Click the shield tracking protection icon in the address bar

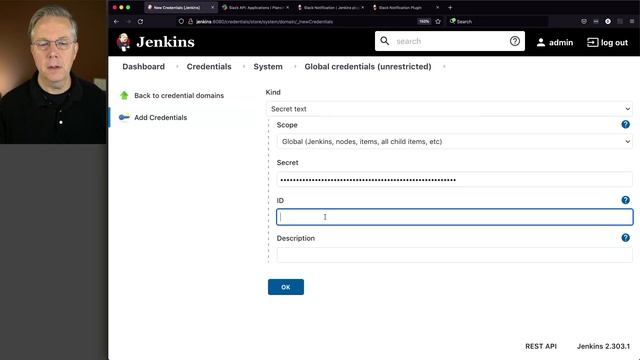point(181,21)
